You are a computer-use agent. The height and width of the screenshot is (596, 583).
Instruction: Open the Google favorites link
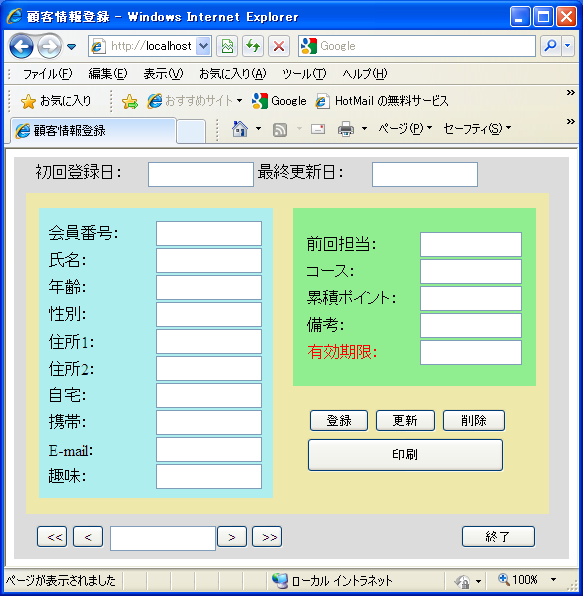pyautogui.click(x=279, y=101)
